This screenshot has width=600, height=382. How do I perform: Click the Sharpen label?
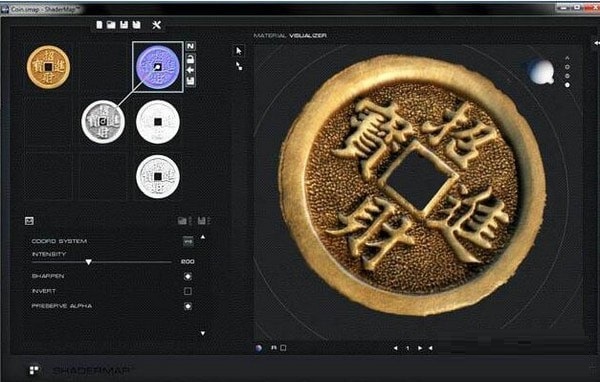47,276
